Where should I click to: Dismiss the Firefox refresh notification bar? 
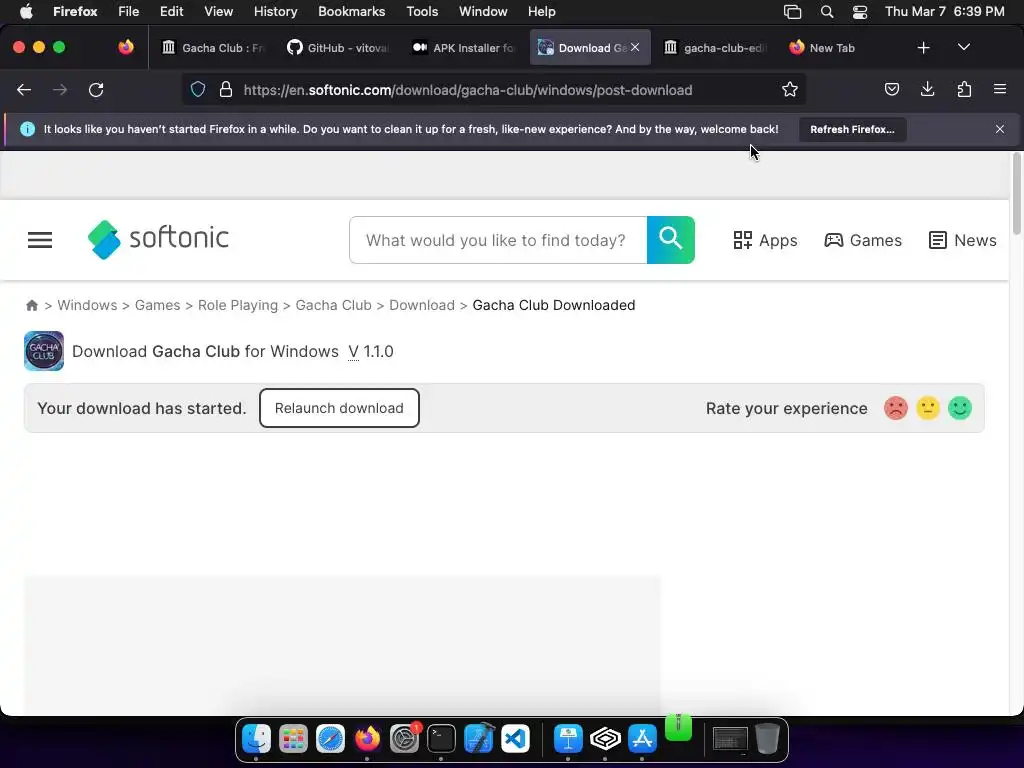(x=999, y=129)
